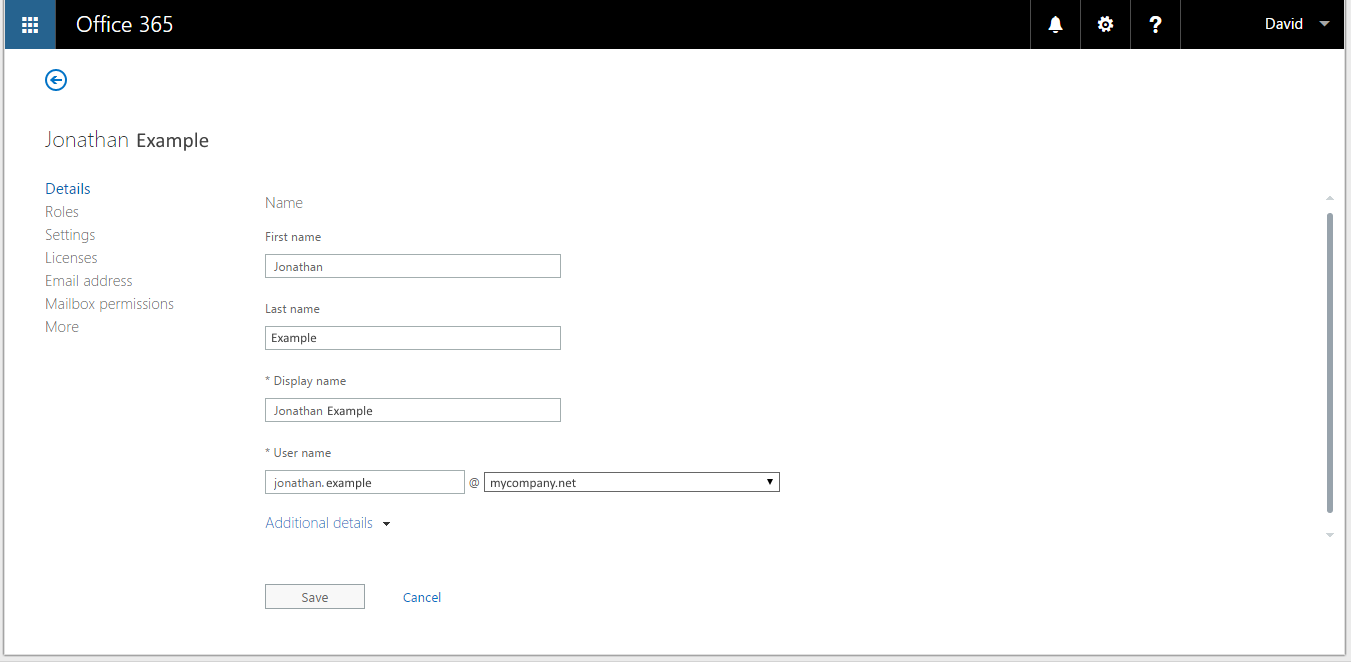Switch to the Roles section
The image size is (1351, 662).
click(x=62, y=212)
